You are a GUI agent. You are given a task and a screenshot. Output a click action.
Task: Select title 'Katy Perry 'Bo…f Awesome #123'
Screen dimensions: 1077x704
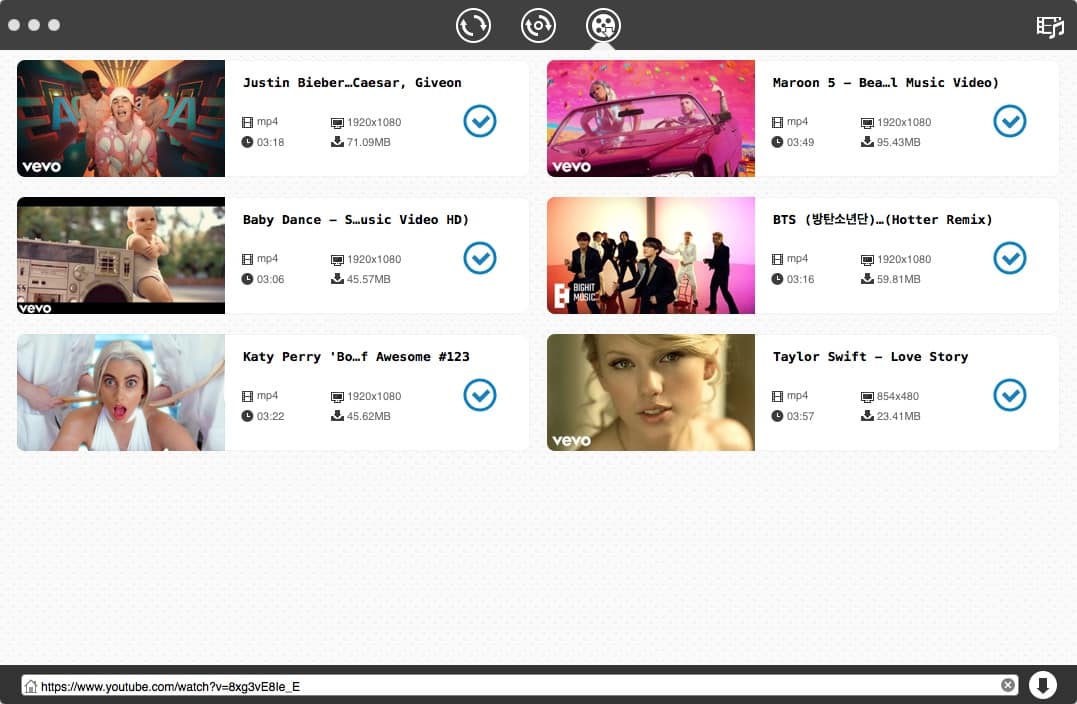pyautogui.click(x=356, y=356)
